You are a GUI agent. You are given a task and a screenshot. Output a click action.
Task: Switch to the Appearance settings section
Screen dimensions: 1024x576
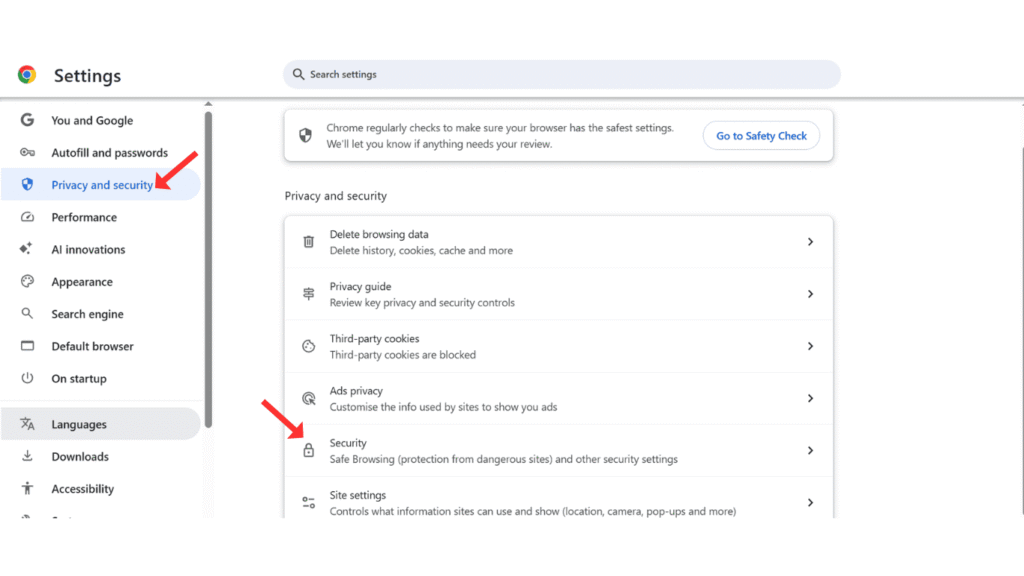click(84, 281)
